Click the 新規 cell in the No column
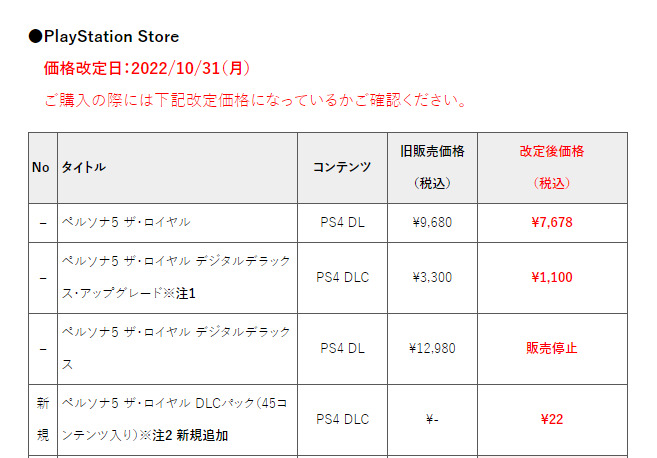Image resolution: width=657 pixels, height=458 pixels. pyautogui.click(x=43, y=419)
